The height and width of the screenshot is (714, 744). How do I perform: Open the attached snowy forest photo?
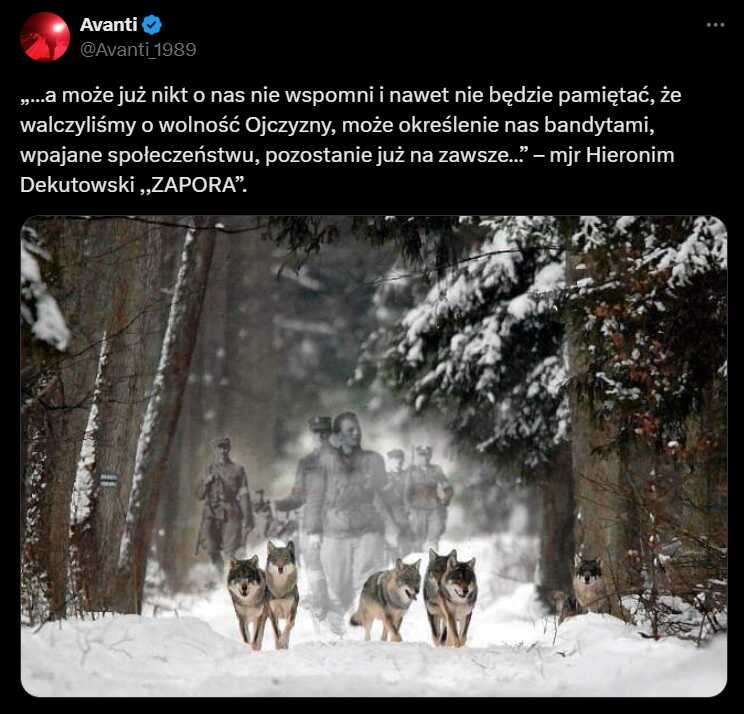point(374,456)
